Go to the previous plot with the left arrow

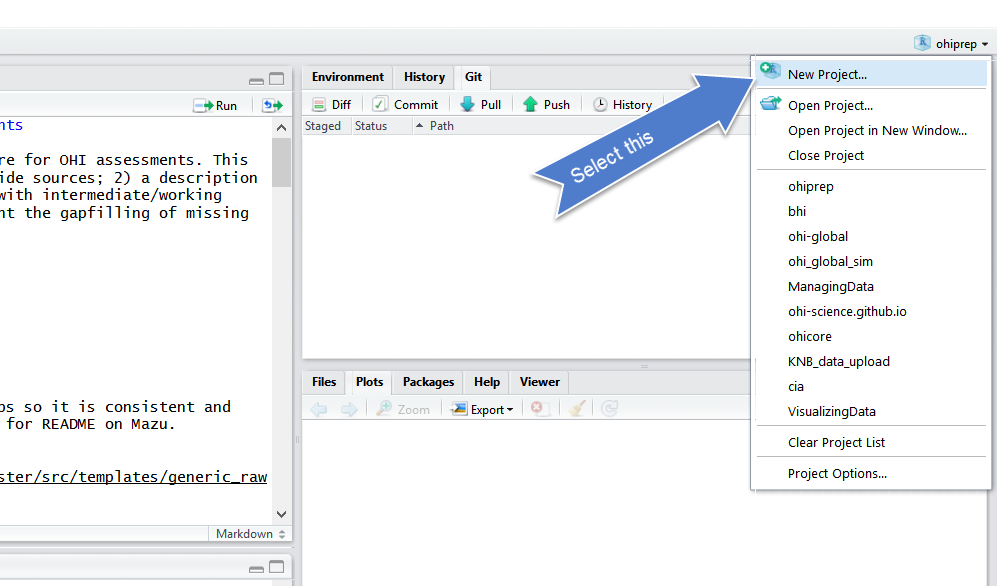pos(319,409)
